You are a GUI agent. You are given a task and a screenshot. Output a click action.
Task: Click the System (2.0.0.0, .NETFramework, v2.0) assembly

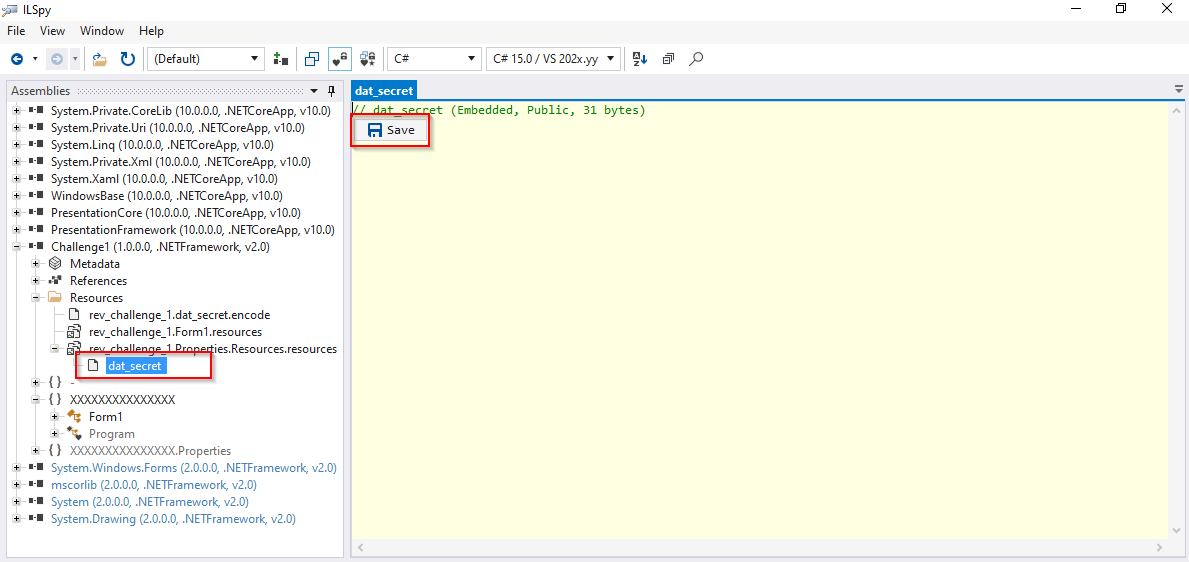coord(149,502)
